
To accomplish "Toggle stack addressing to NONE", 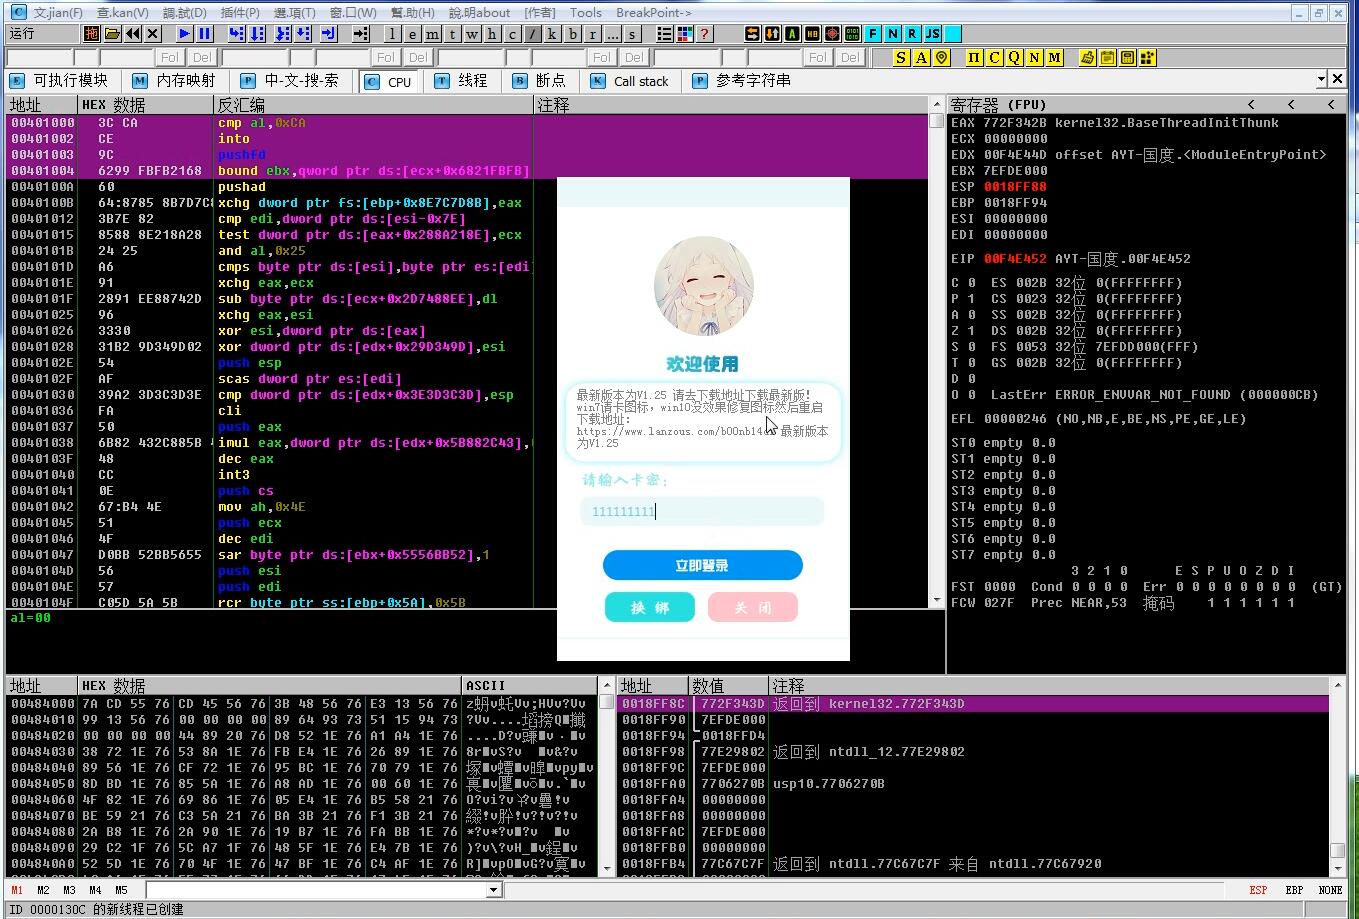I will [x=1330, y=890].
